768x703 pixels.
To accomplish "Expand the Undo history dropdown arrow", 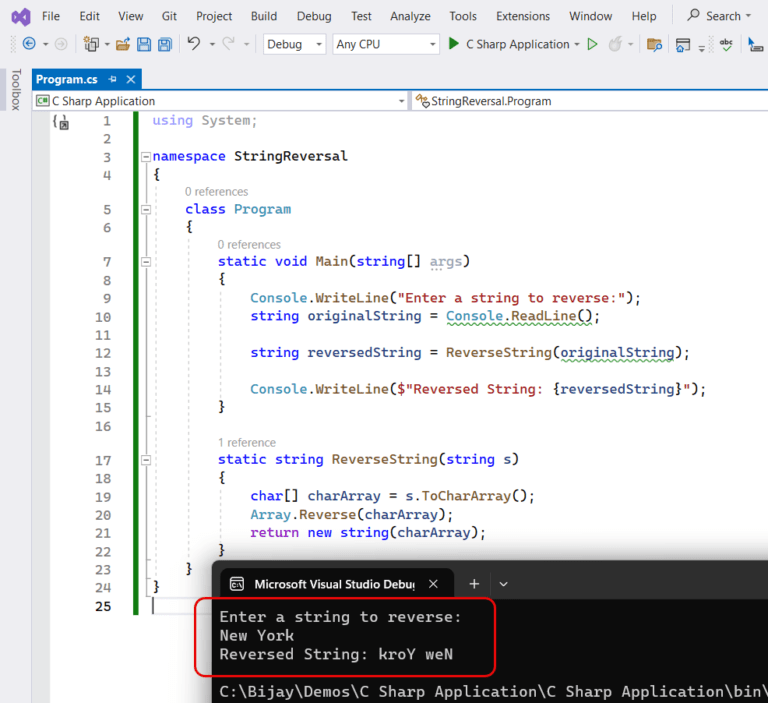I will 212,45.
